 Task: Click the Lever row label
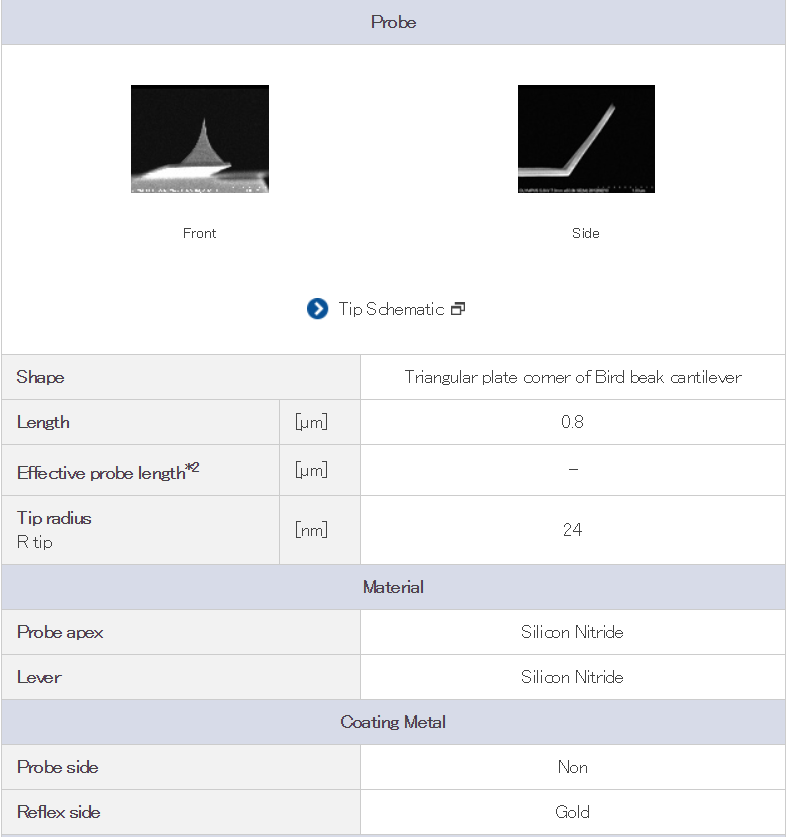40,677
